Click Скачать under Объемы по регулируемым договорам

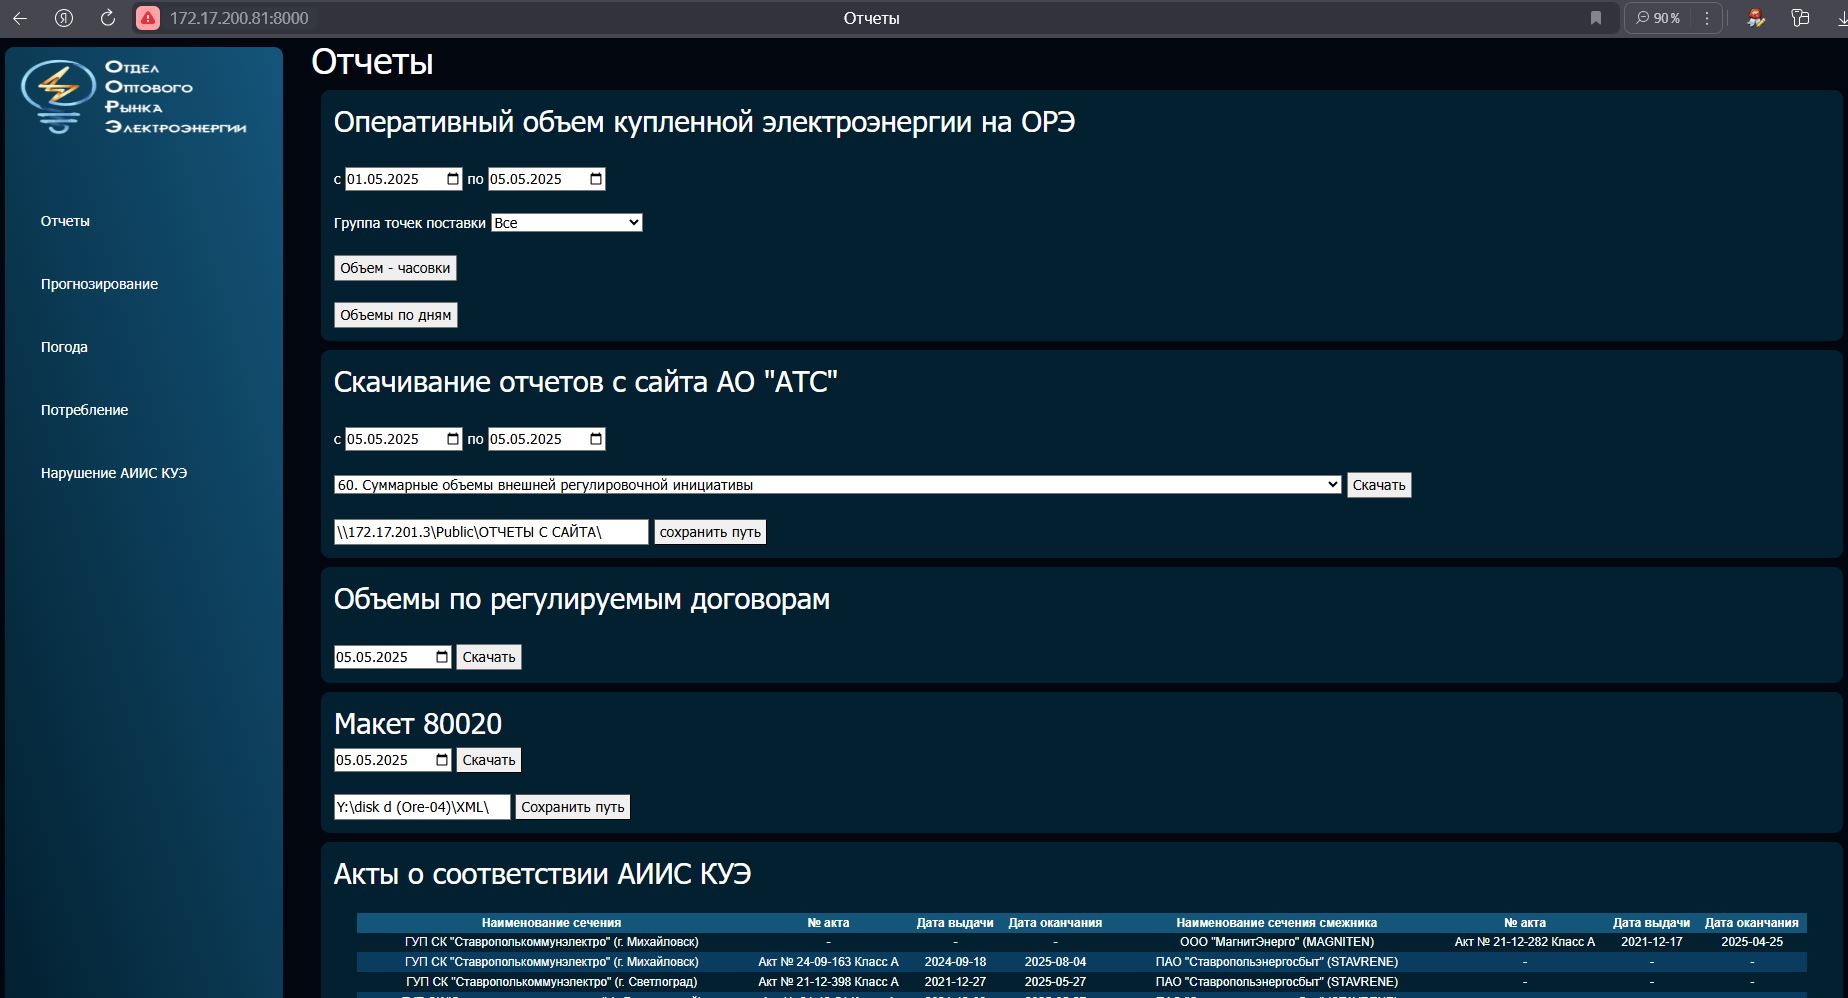(x=489, y=657)
